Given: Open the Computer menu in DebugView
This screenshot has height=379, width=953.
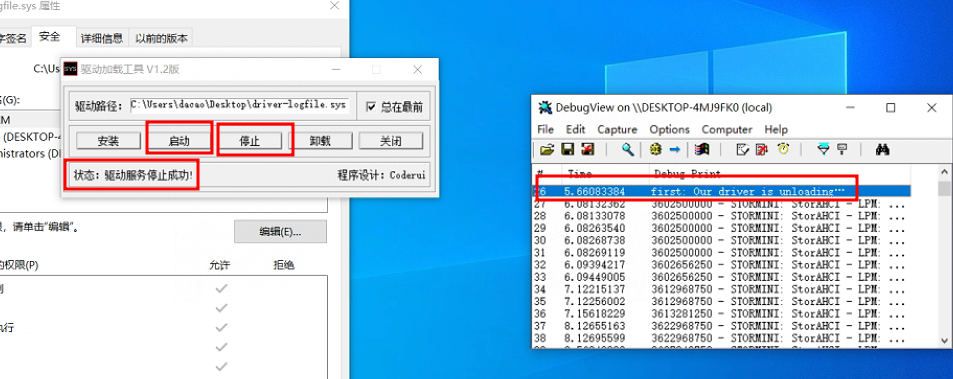Looking at the screenshot, I should (727, 129).
